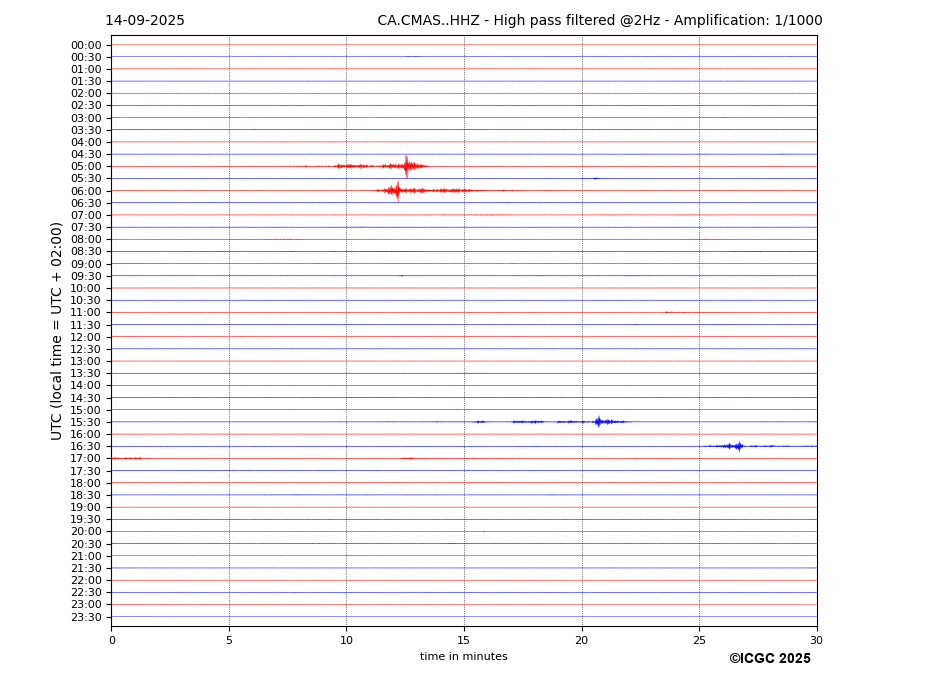
Task: Select the 05:30 row time label
Action: click(86, 178)
